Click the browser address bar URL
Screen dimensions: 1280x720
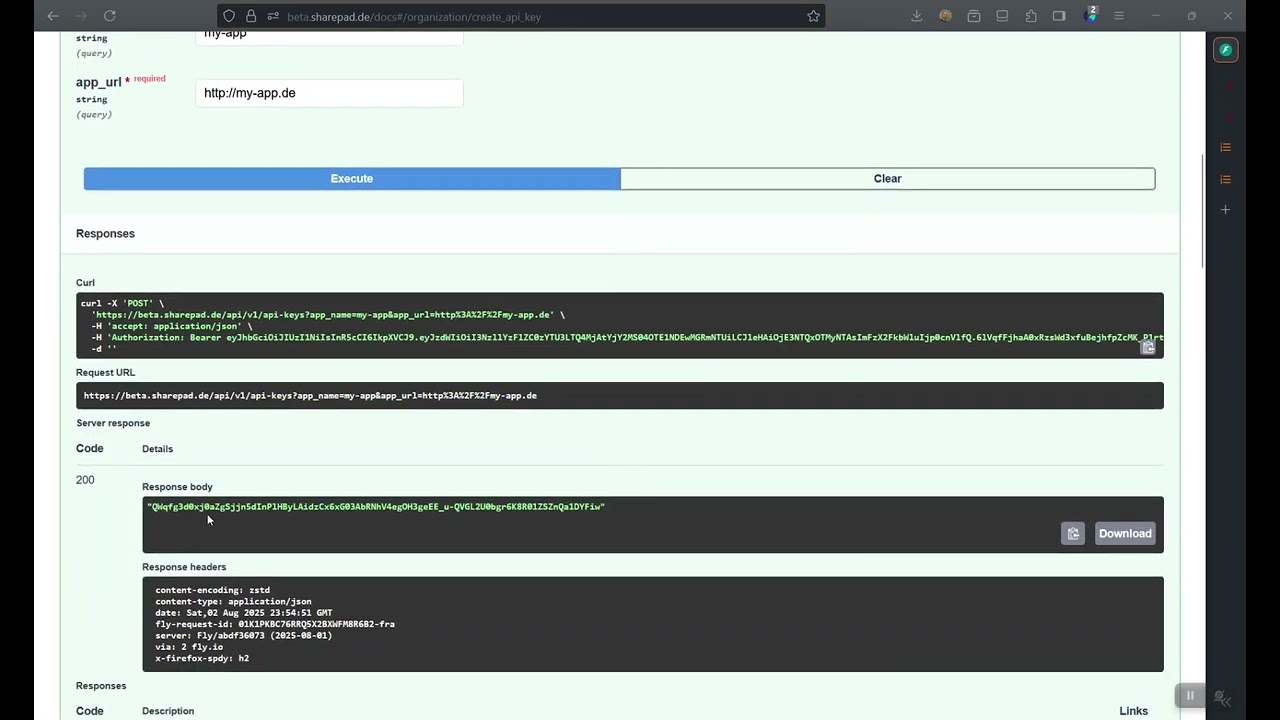tap(414, 17)
